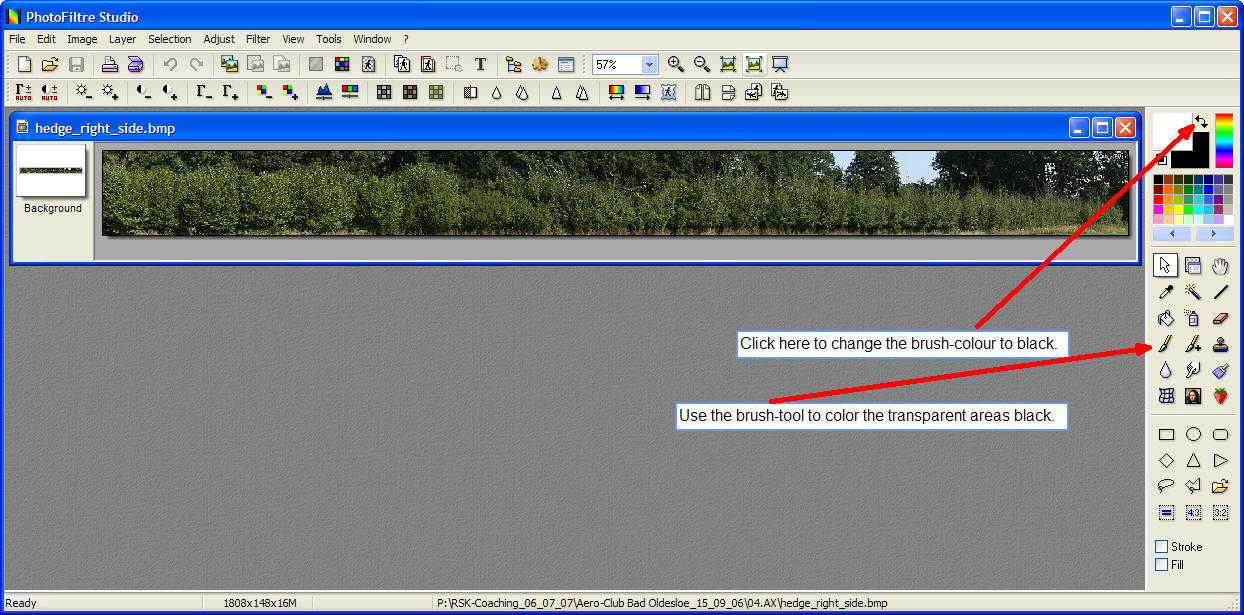This screenshot has height=615, width=1244.
Task: Choose the Lasso selection shape
Action: [x=1166, y=486]
